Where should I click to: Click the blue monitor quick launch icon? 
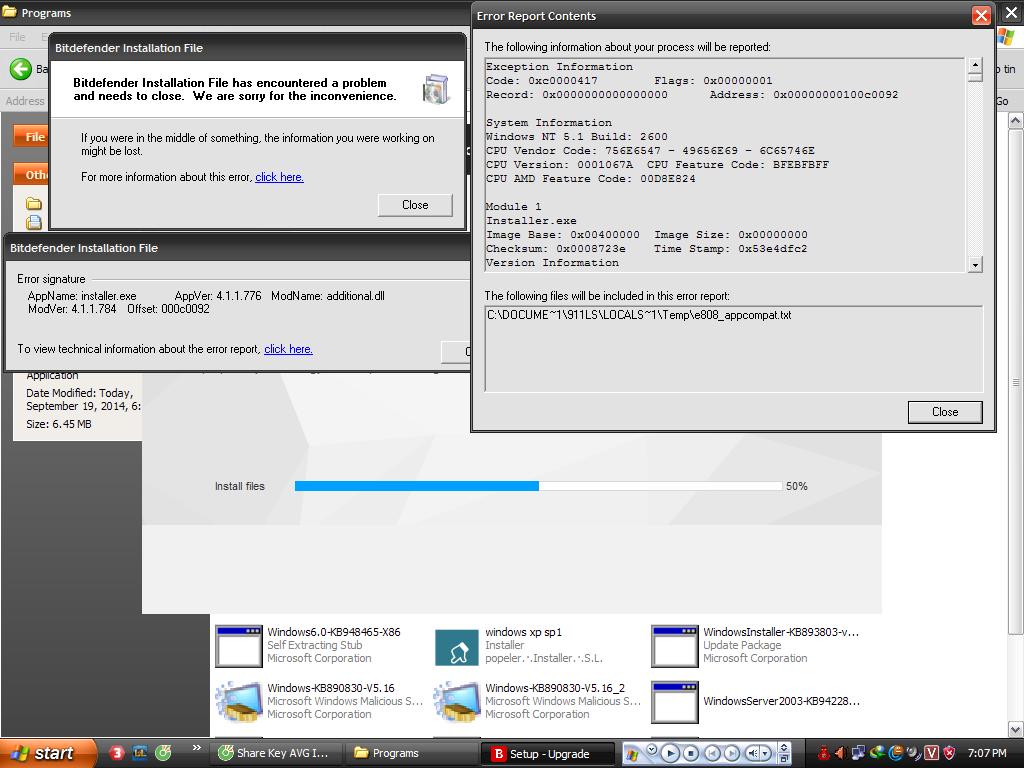(x=140, y=753)
